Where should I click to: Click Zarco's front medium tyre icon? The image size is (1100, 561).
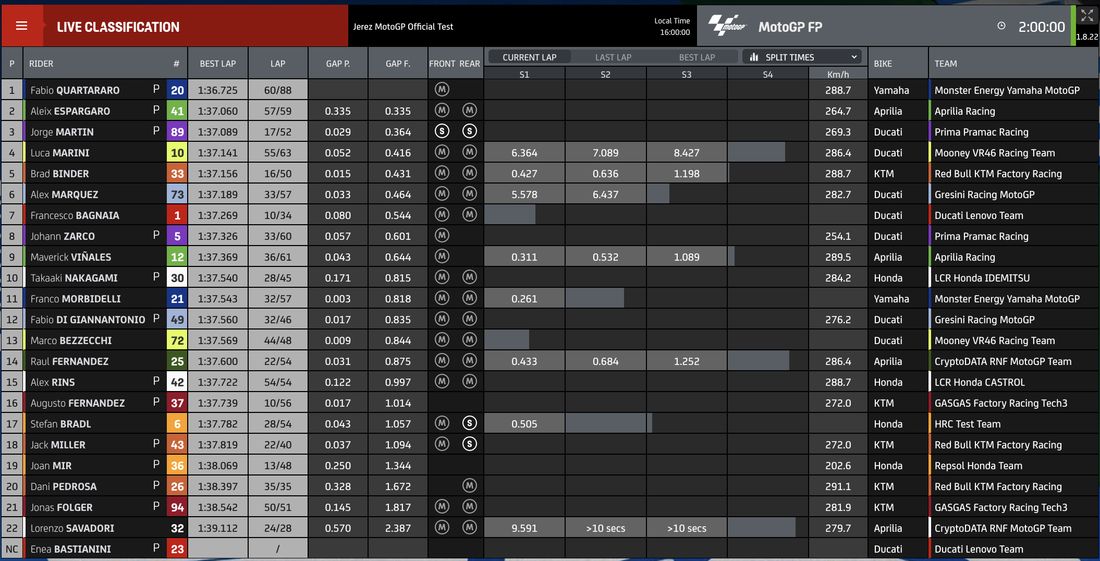(442, 236)
